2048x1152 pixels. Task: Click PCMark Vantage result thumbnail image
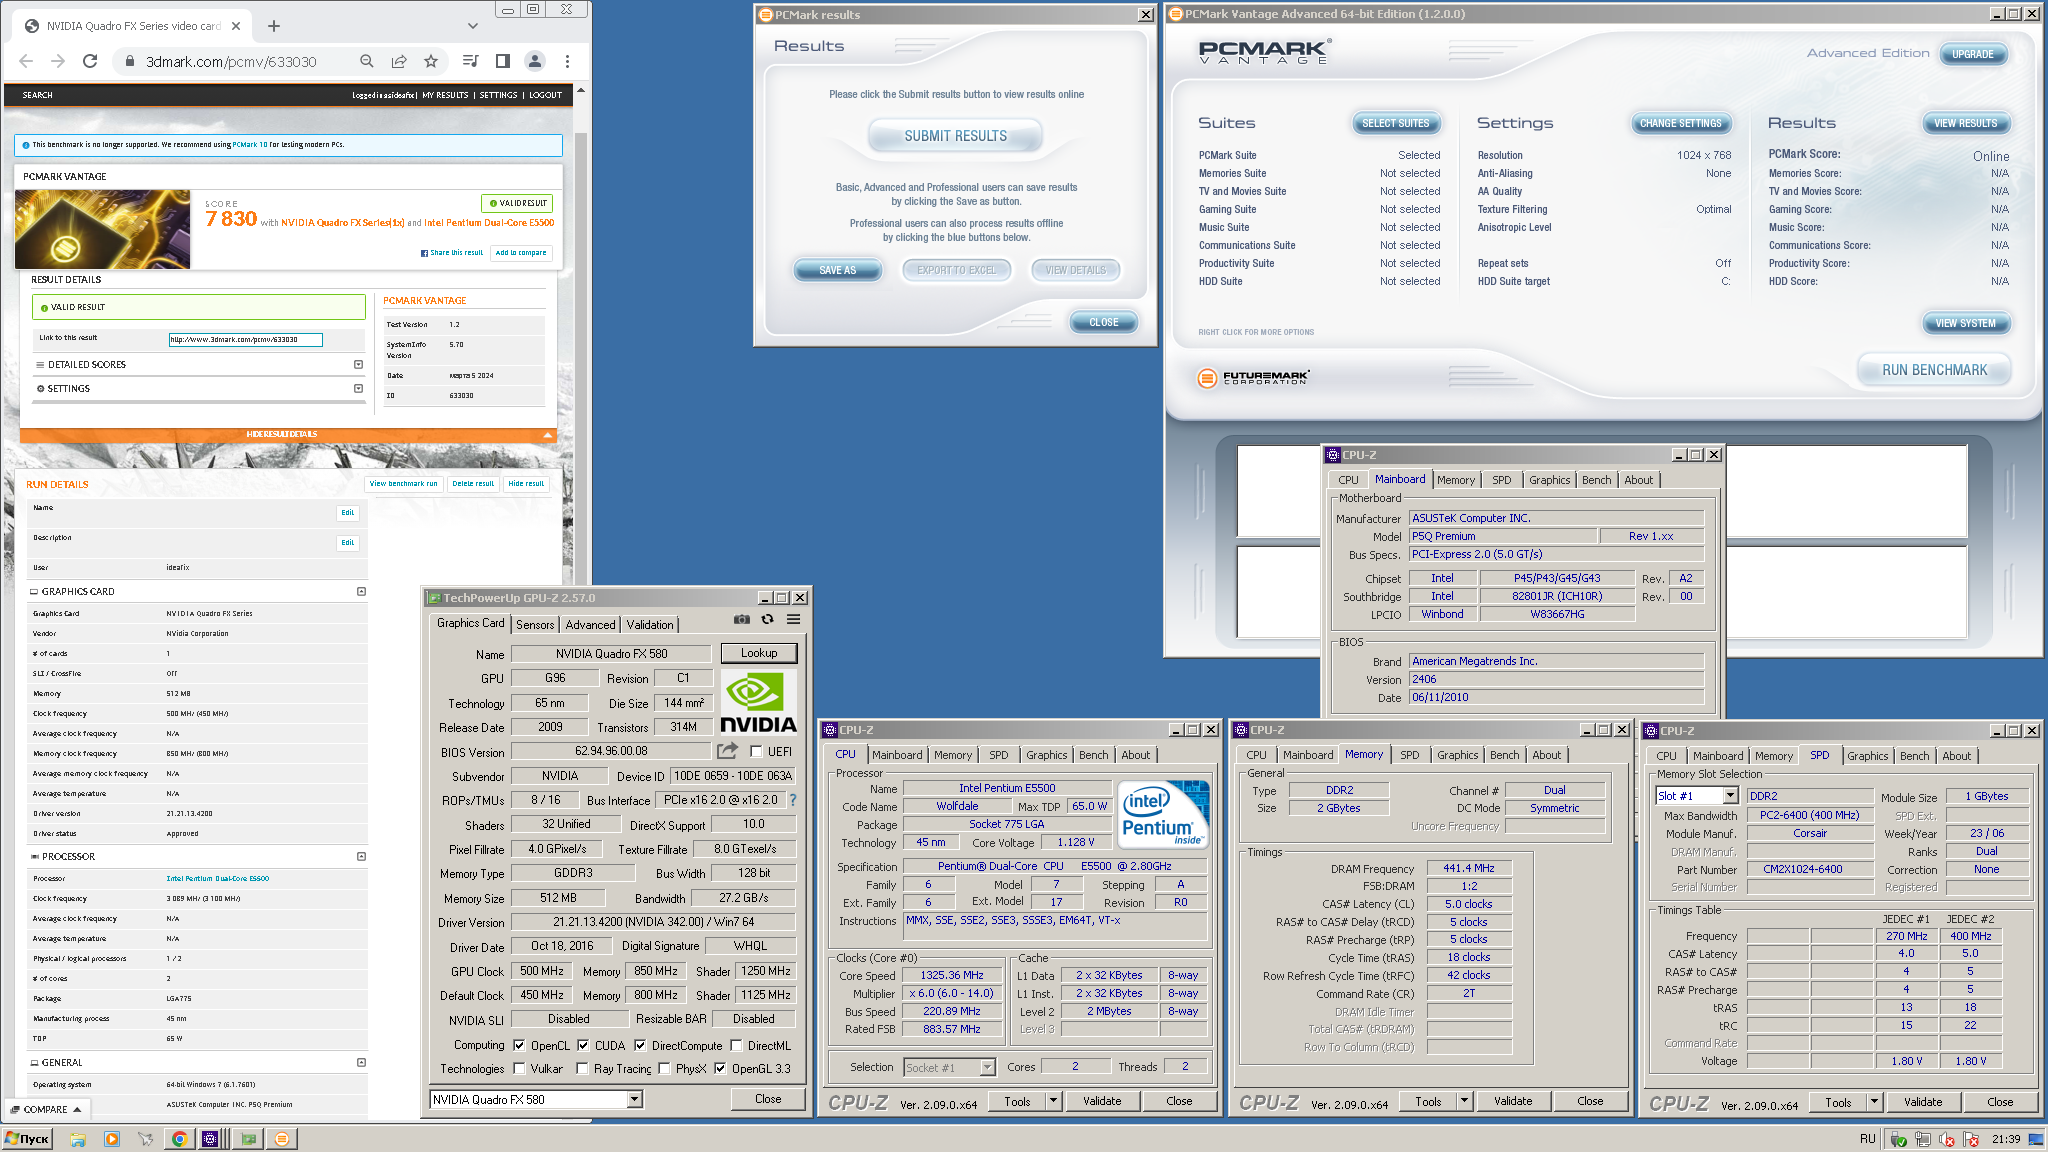102,229
